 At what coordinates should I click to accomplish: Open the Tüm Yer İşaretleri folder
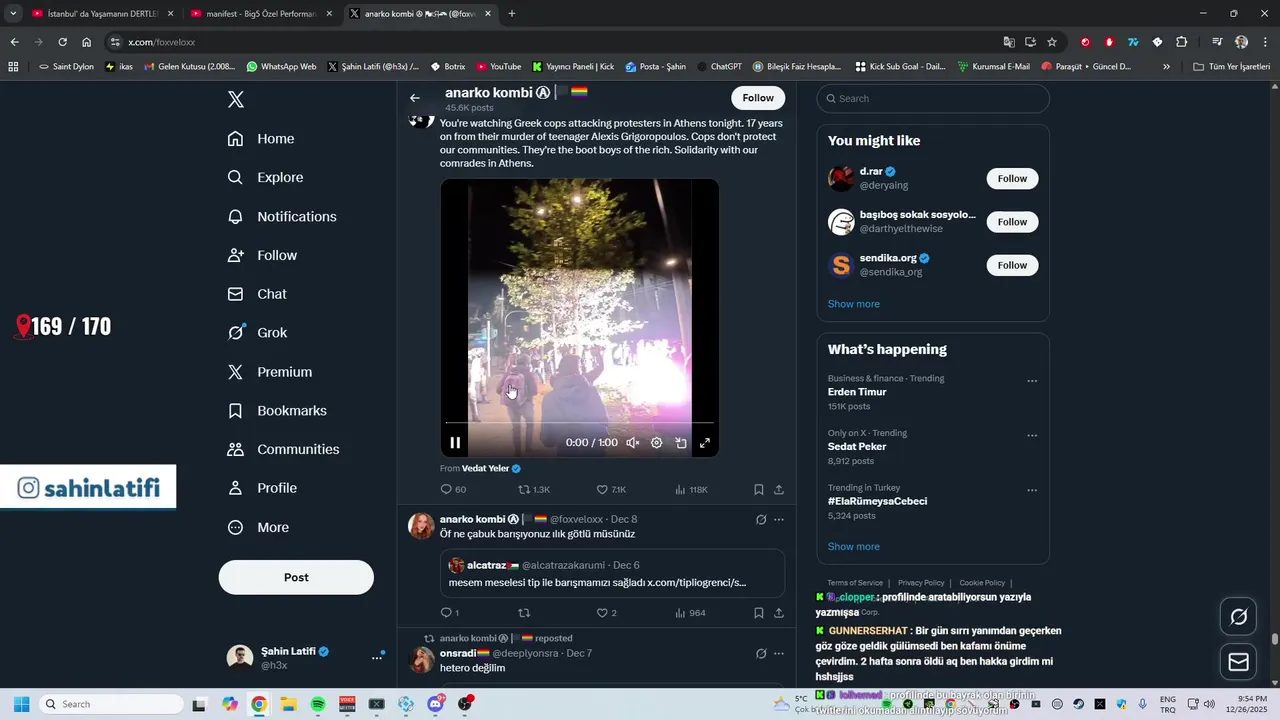pos(1232,67)
